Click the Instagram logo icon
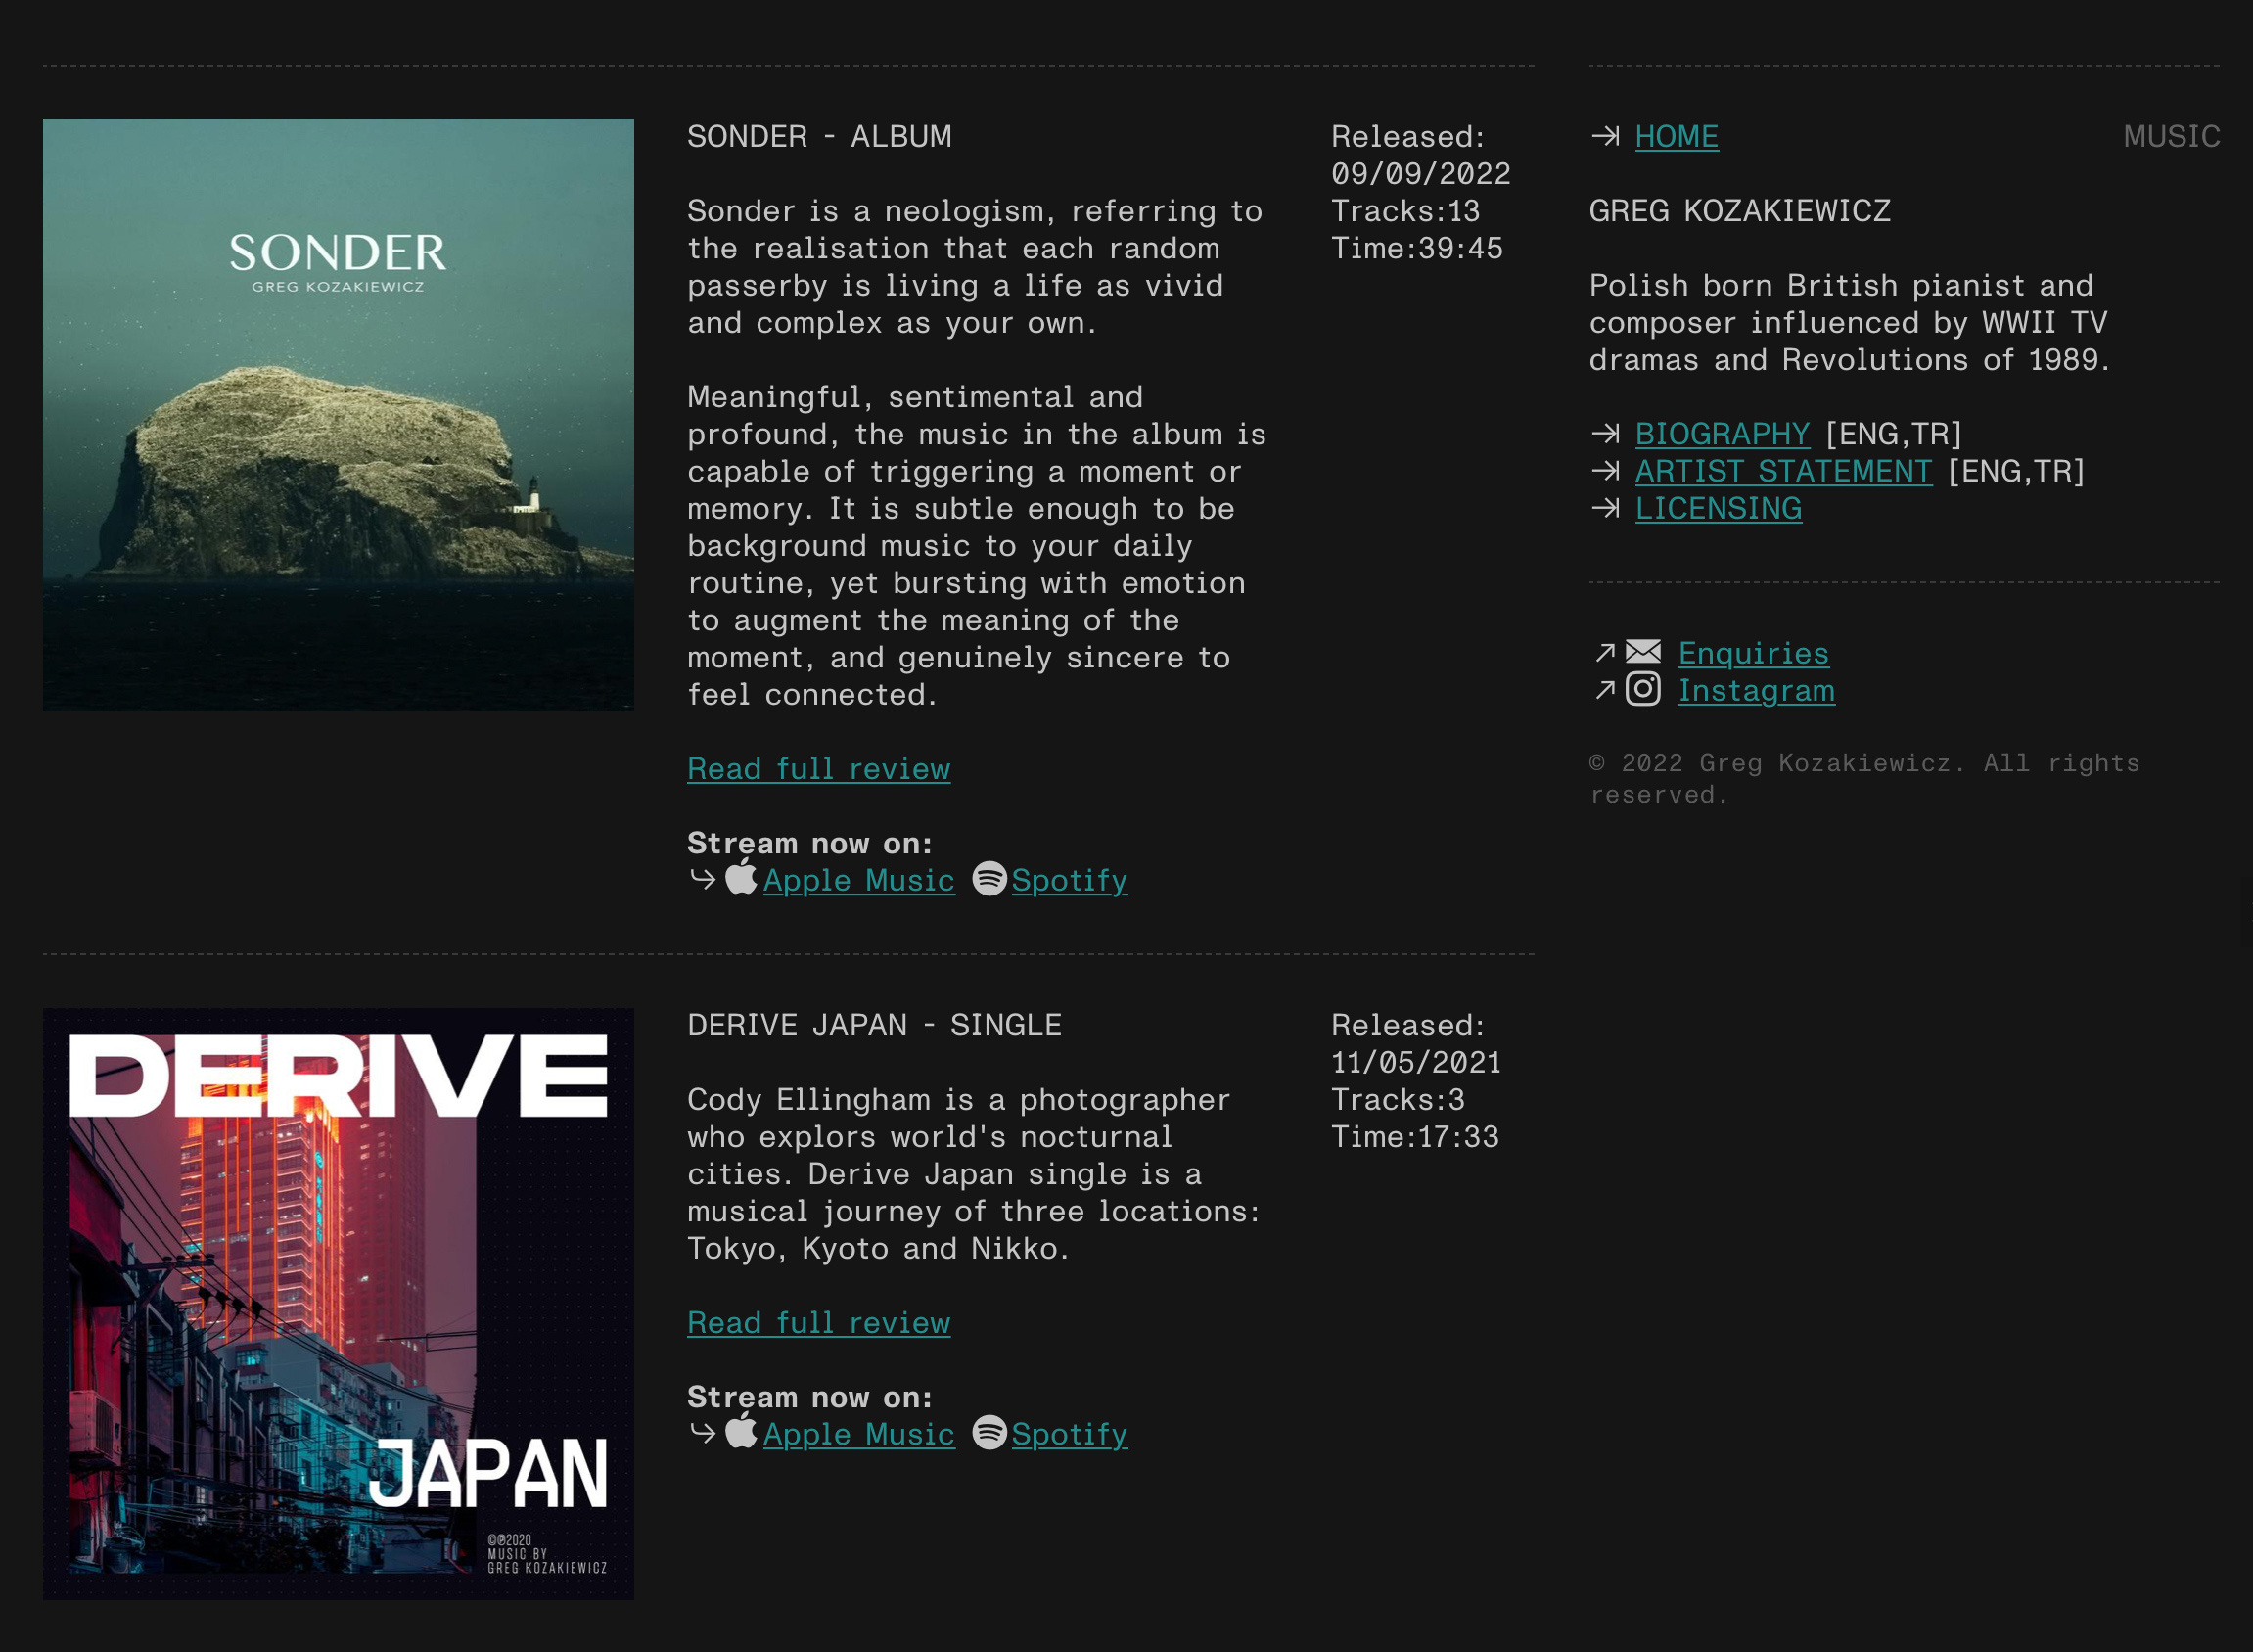 coord(1643,689)
